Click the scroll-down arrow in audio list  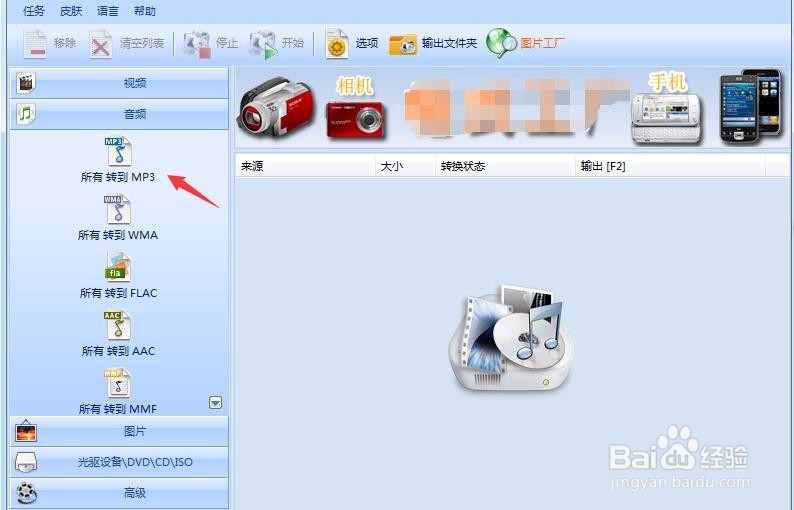pyautogui.click(x=215, y=403)
